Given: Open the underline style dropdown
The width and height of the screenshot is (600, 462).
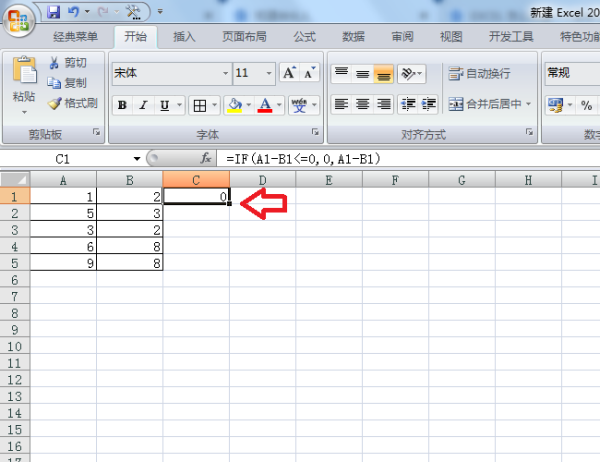Looking at the screenshot, I should pyautogui.click(x=179, y=105).
